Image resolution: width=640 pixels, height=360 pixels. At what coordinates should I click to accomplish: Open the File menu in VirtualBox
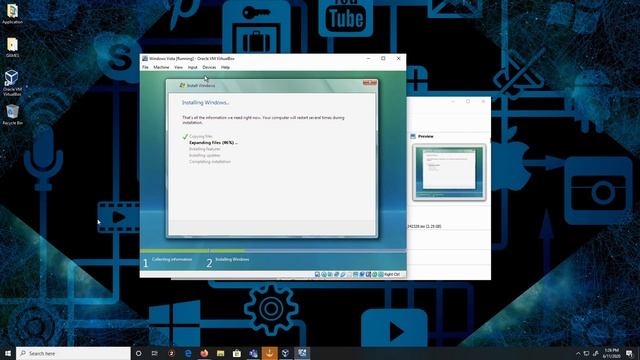[x=145, y=67]
